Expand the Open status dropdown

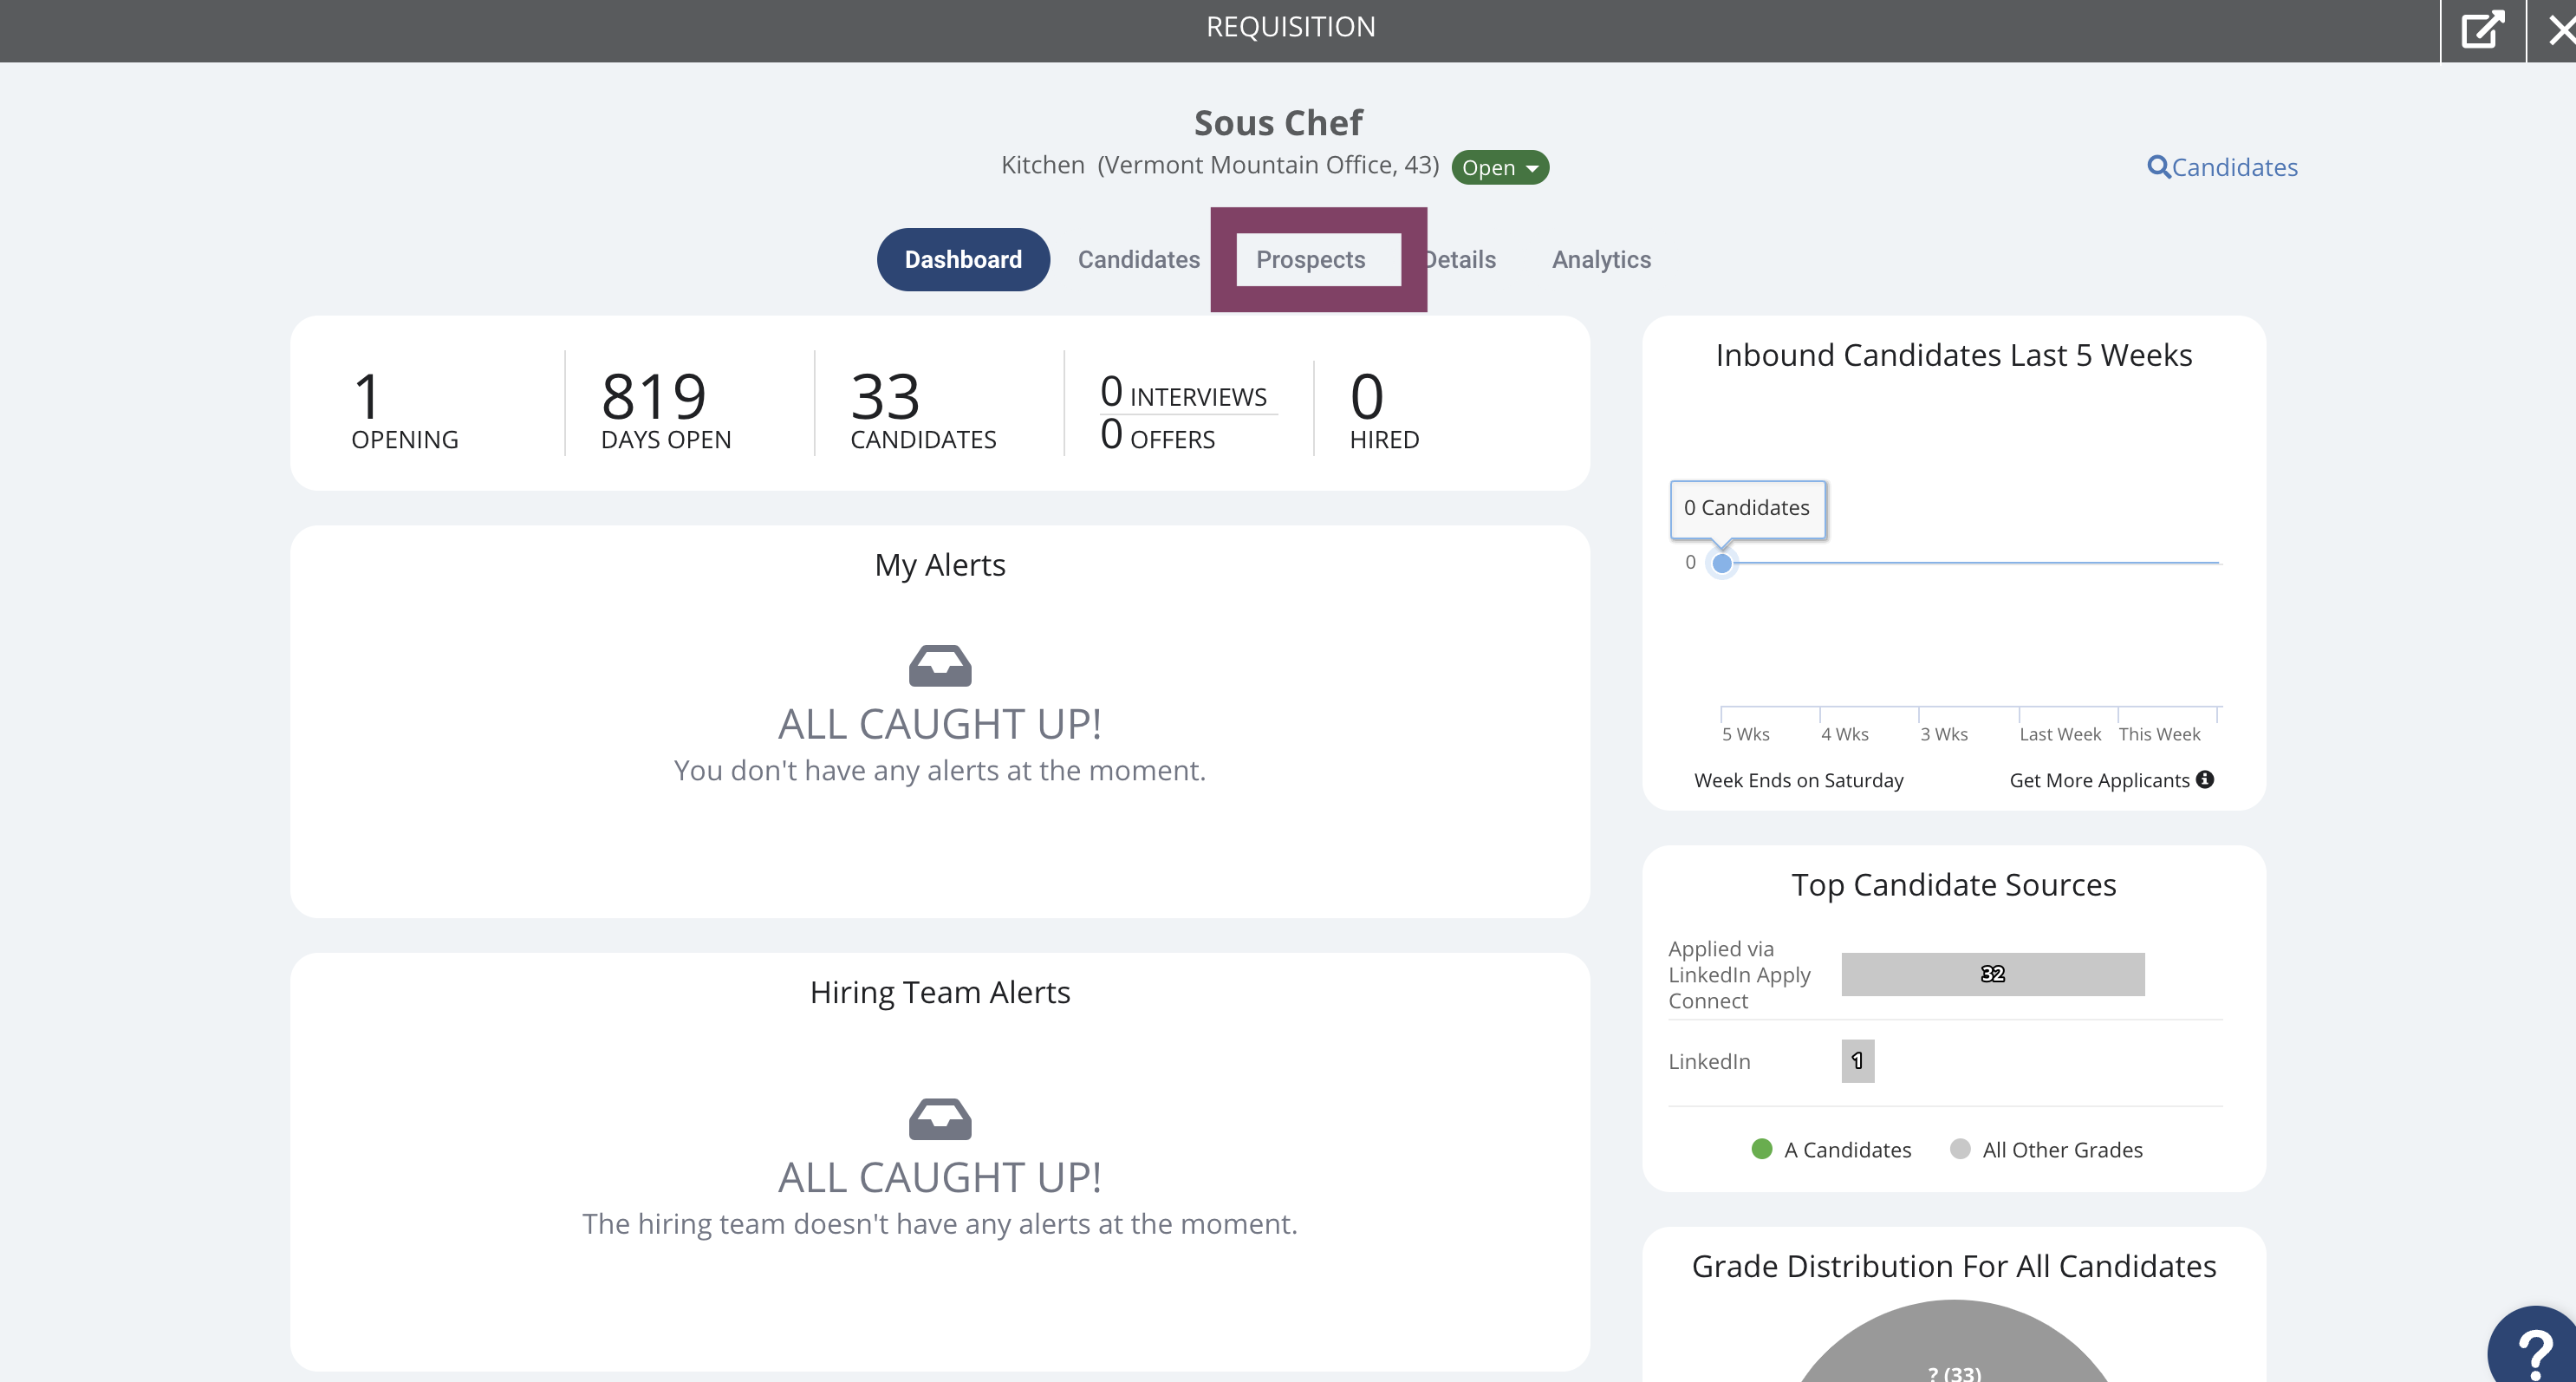(x=1500, y=167)
